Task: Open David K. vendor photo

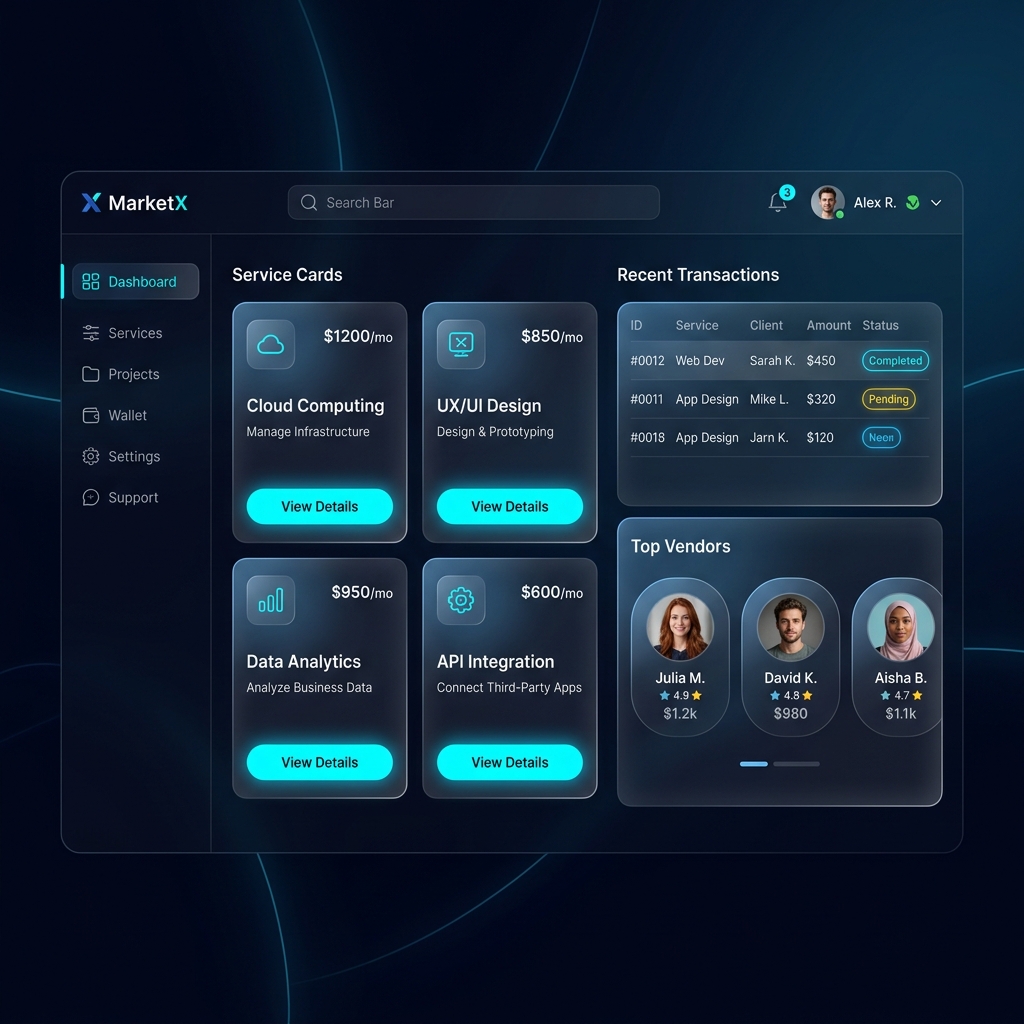Action: (x=790, y=627)
